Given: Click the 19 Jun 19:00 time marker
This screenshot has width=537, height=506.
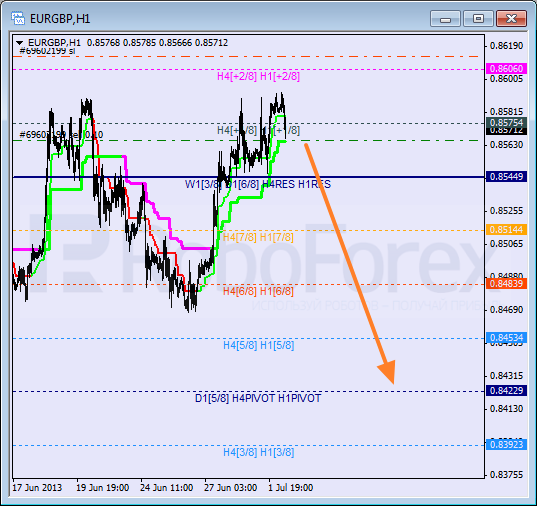Looking at the screenshot, I should 103,488.
